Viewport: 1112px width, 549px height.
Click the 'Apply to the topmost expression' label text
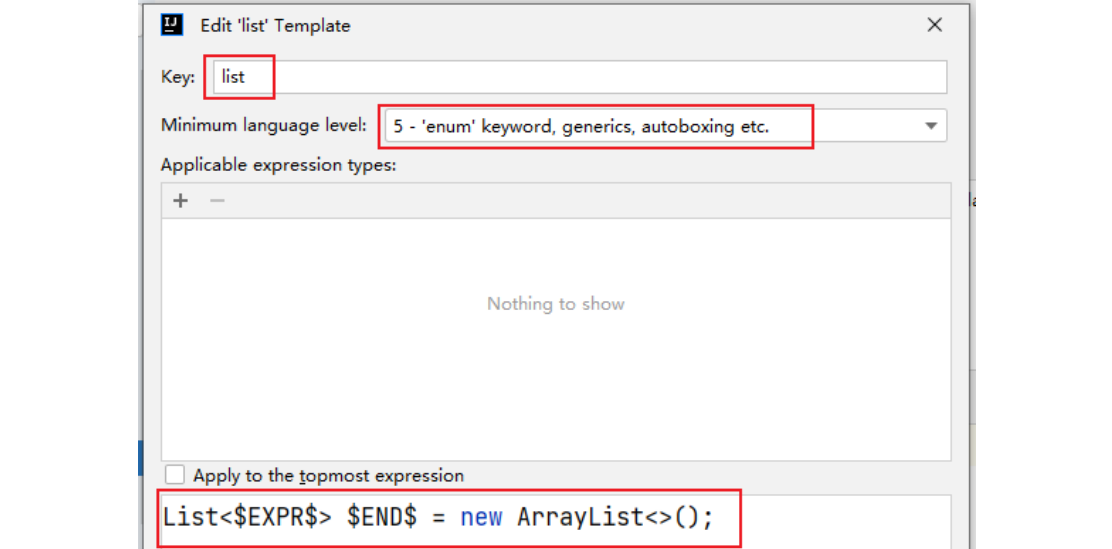click(328, 476)
